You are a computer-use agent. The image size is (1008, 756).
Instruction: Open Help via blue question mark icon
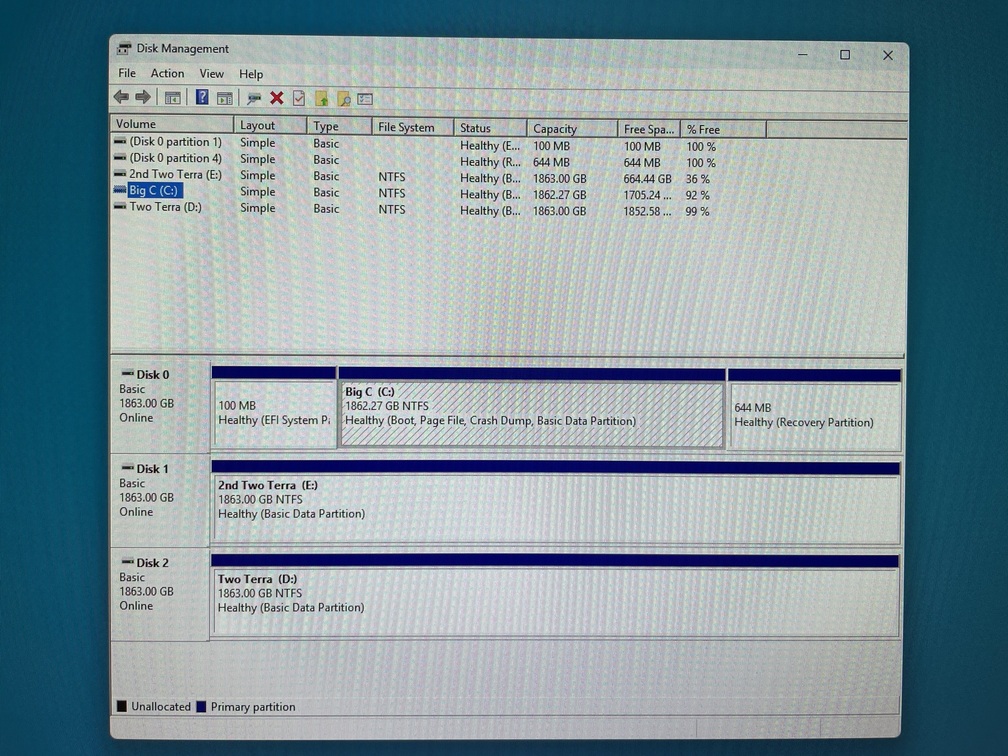pyautogui.click(x=202, y=98)
